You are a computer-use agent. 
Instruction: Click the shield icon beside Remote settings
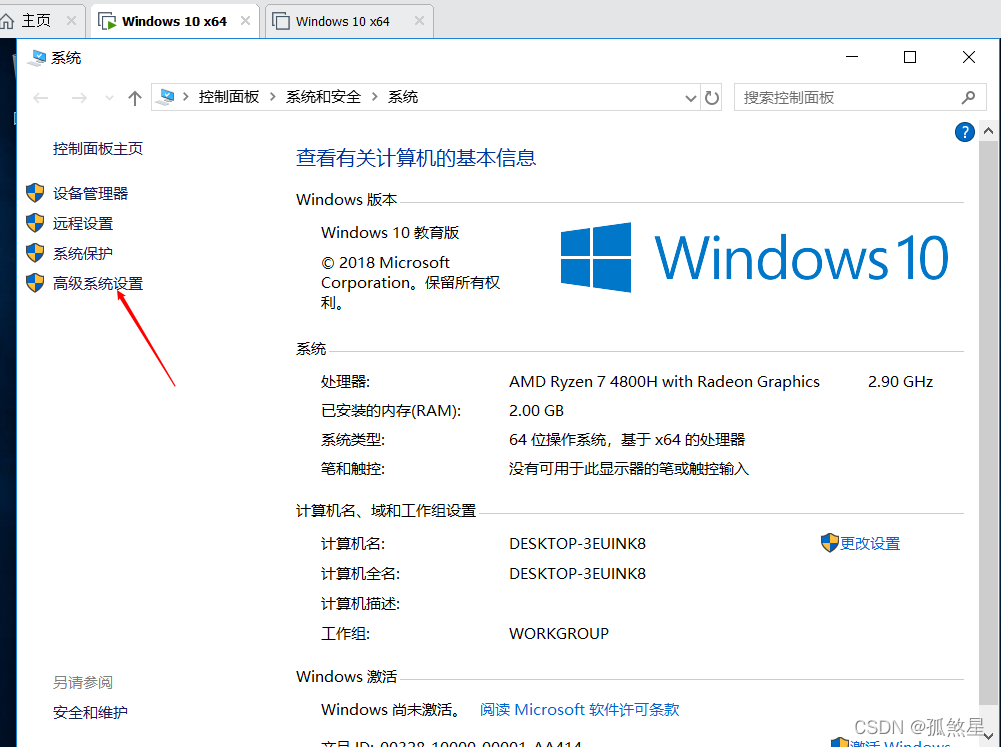coord(35,223)
